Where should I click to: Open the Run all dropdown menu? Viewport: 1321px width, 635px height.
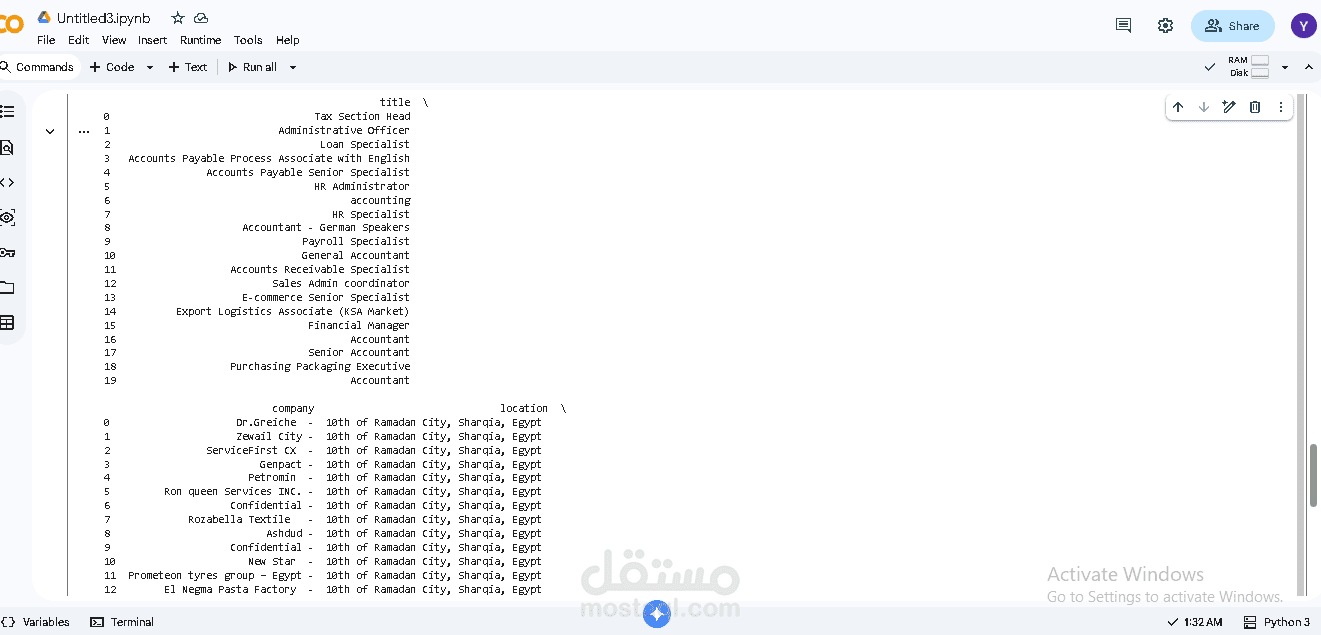coord(291,67)
